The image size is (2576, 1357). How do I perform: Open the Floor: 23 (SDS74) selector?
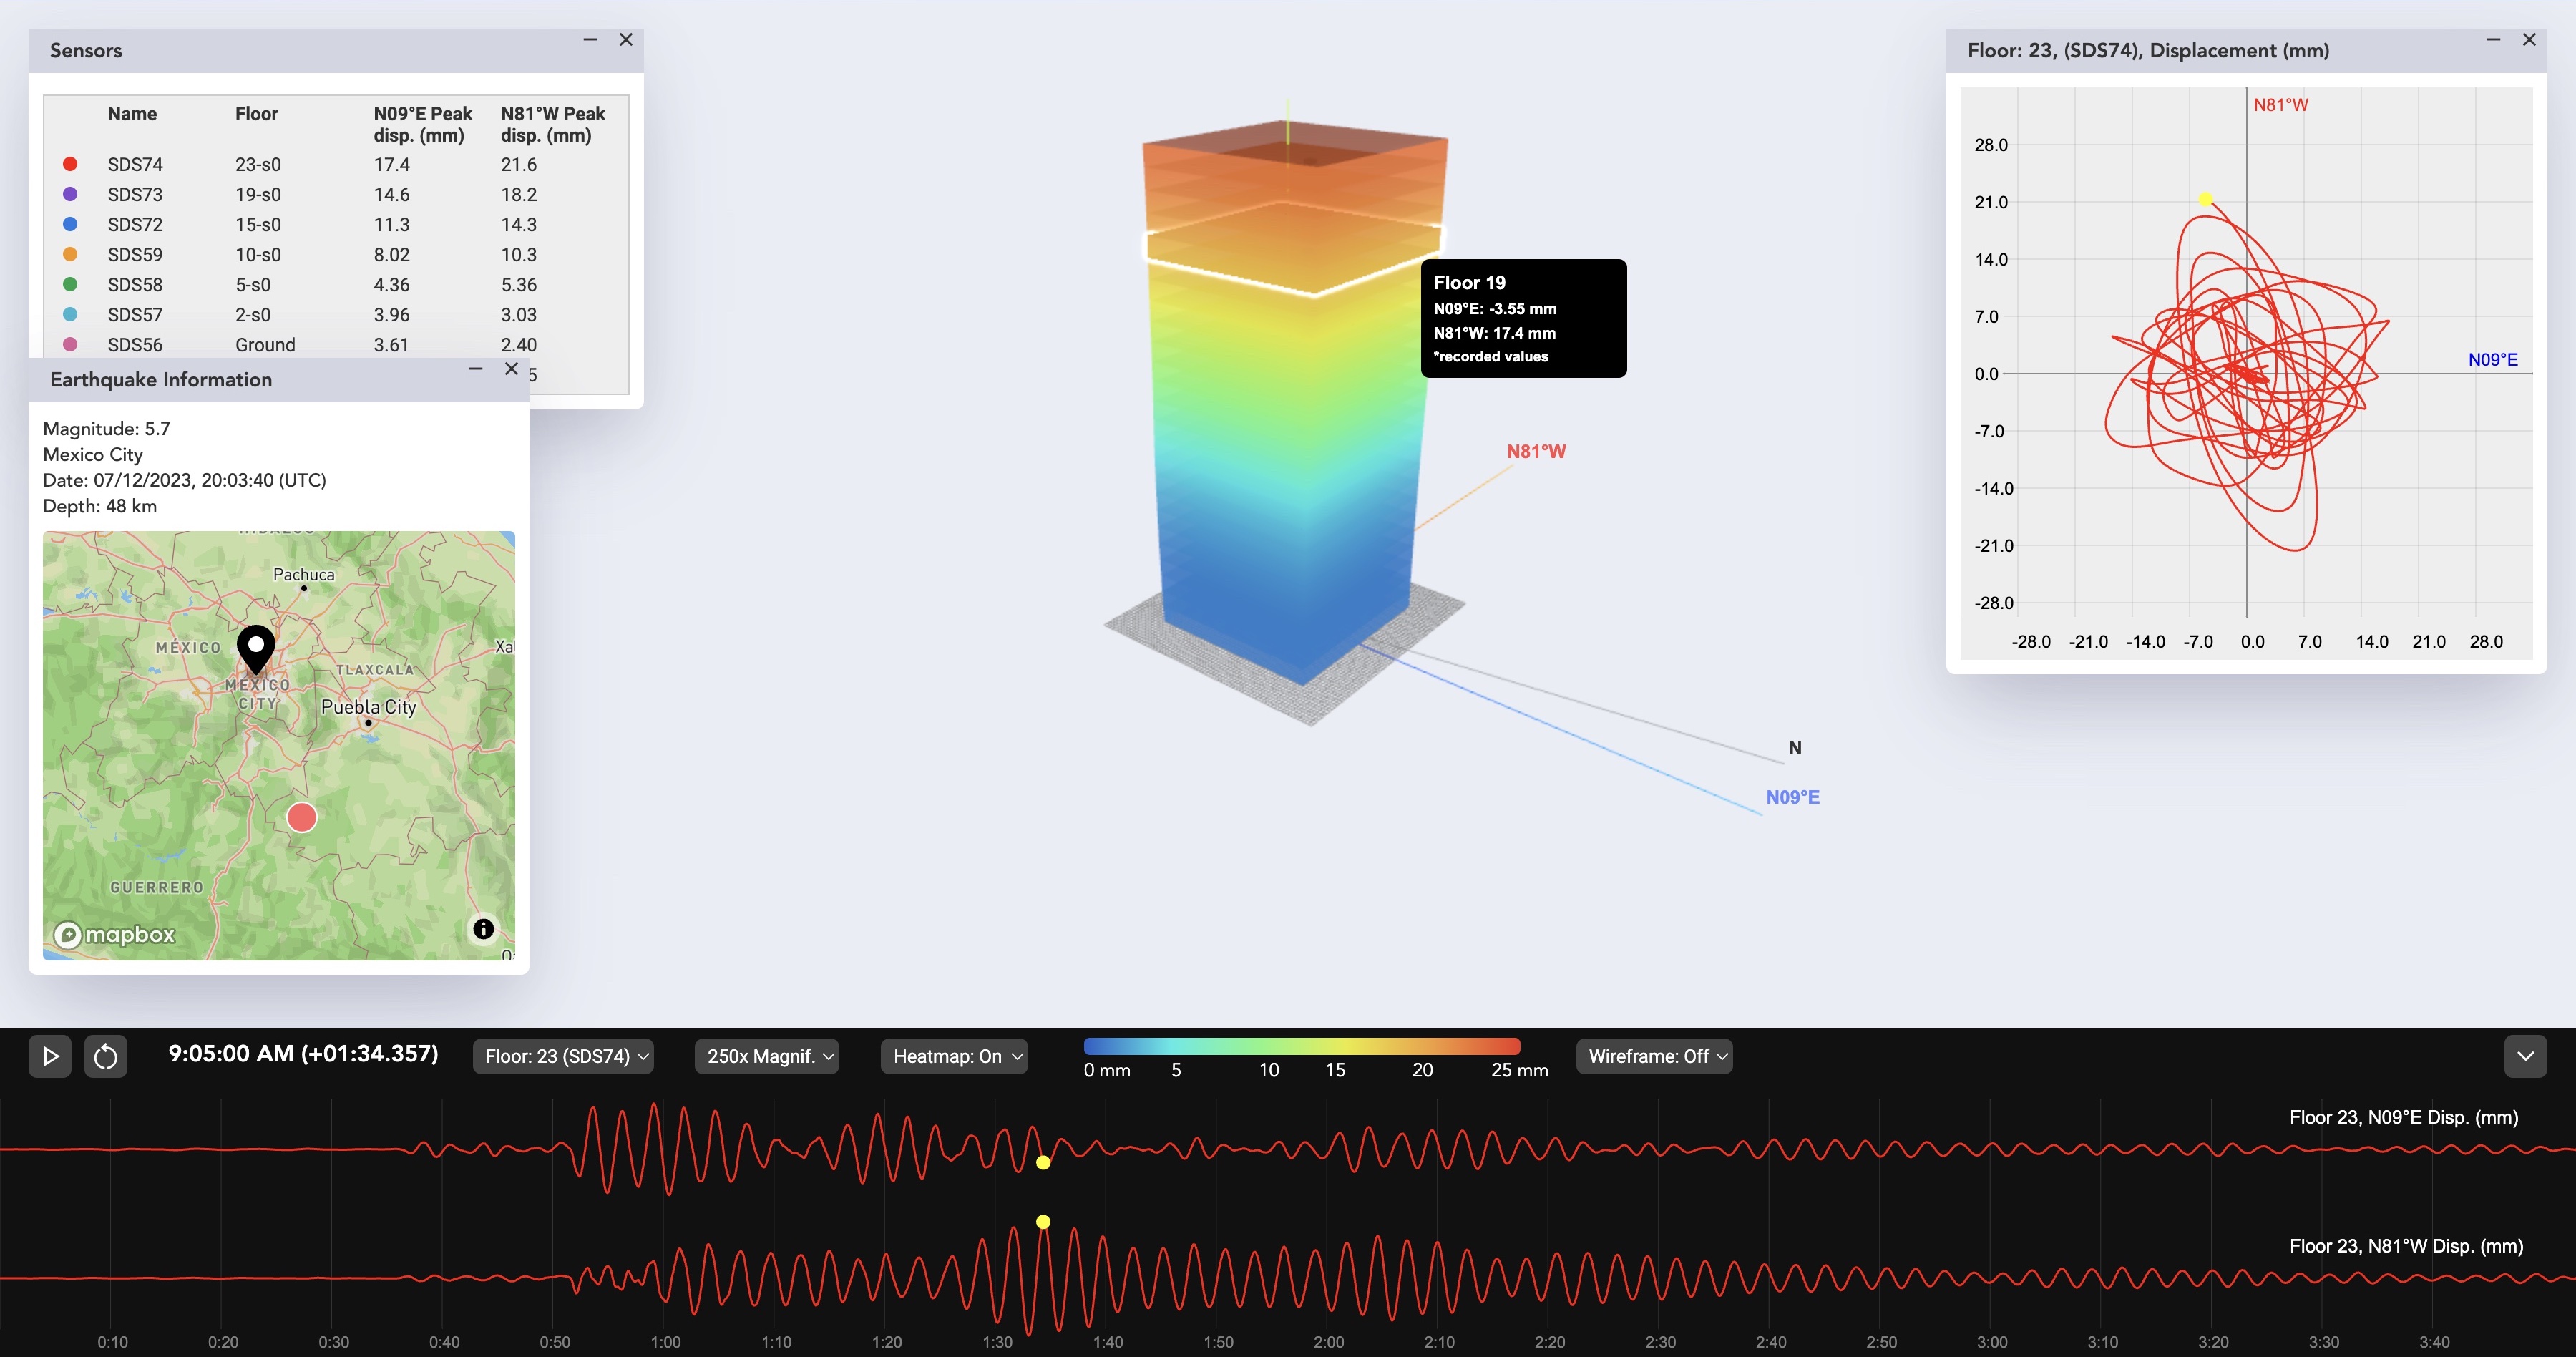click(x=563, y=1056)
